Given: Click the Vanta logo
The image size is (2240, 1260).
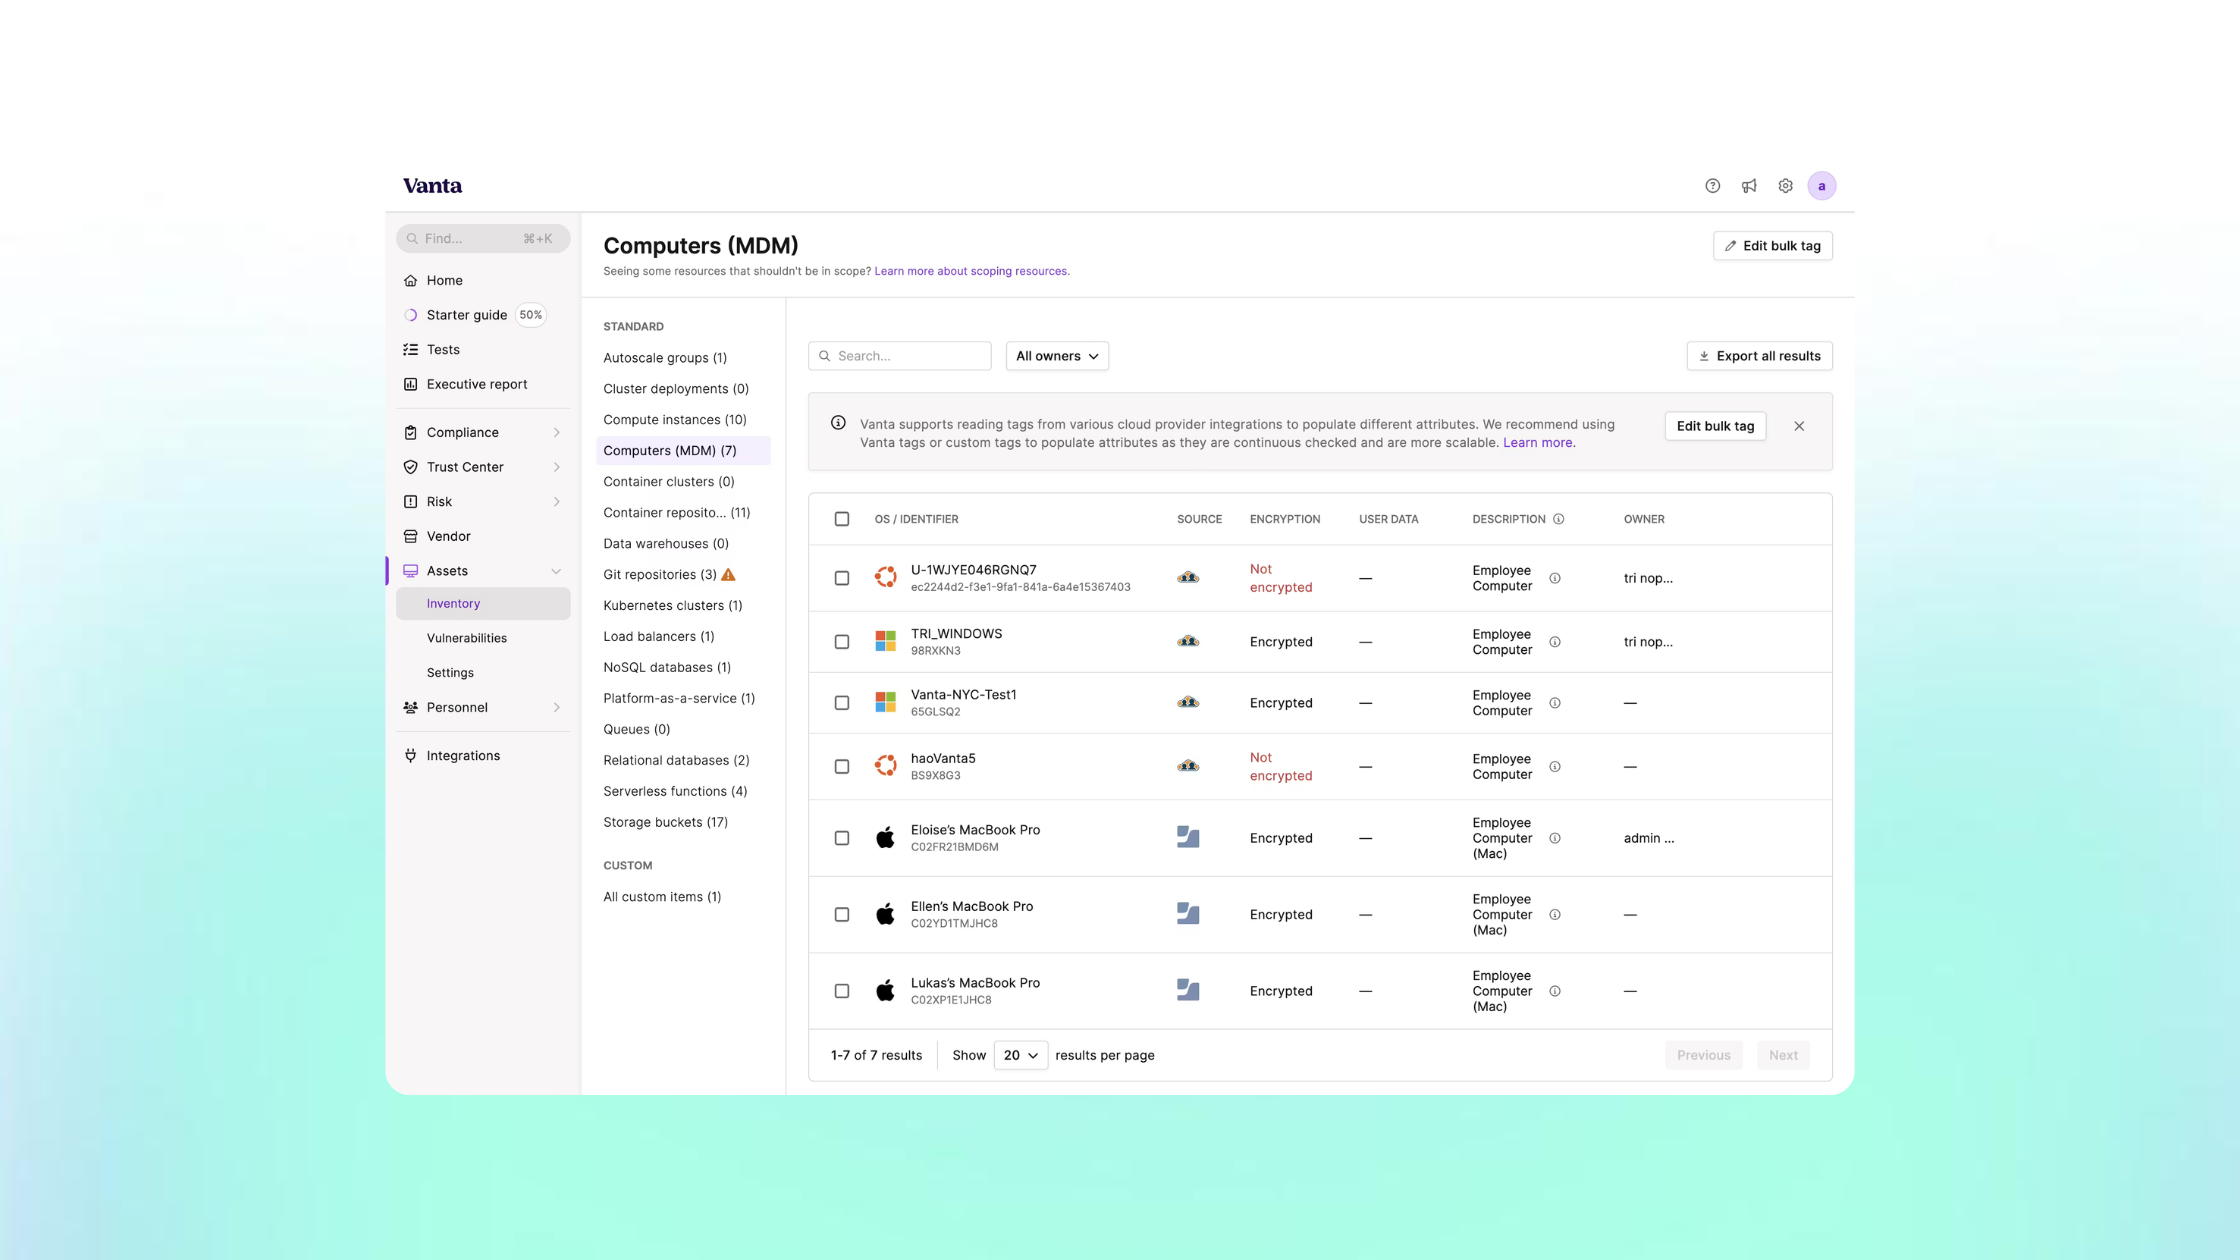Looking at the screenshot, I should click(432, 186).
